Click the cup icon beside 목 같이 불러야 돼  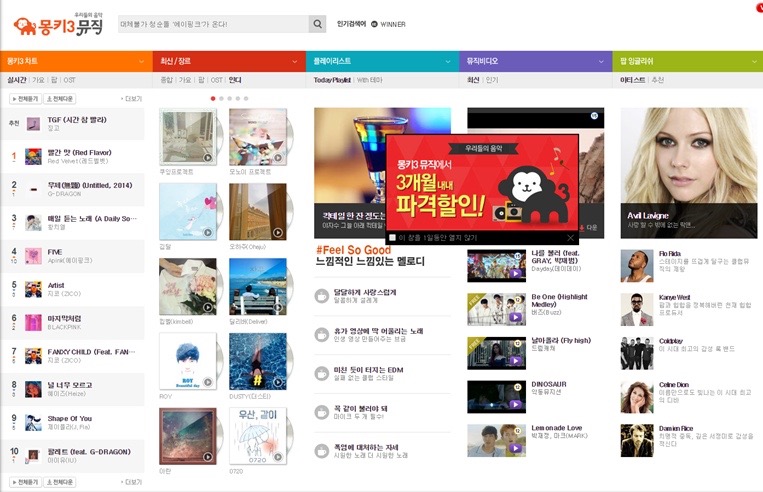pyautogui.click(x=322, y=413)
